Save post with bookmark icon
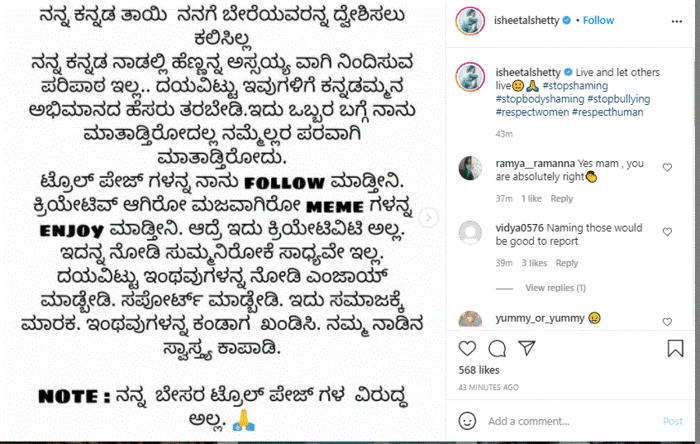The height and width of the screenshot is (444, 700). [675, 349]
